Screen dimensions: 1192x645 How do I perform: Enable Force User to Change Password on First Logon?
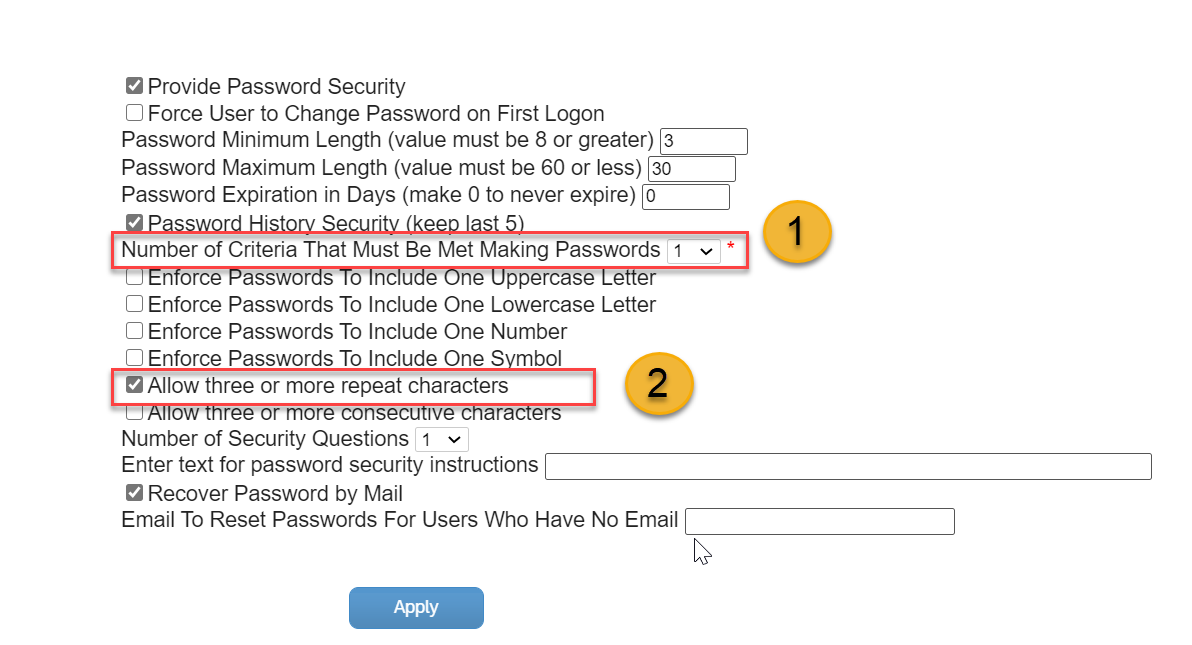pyautogui.click(x=135, y=113)
